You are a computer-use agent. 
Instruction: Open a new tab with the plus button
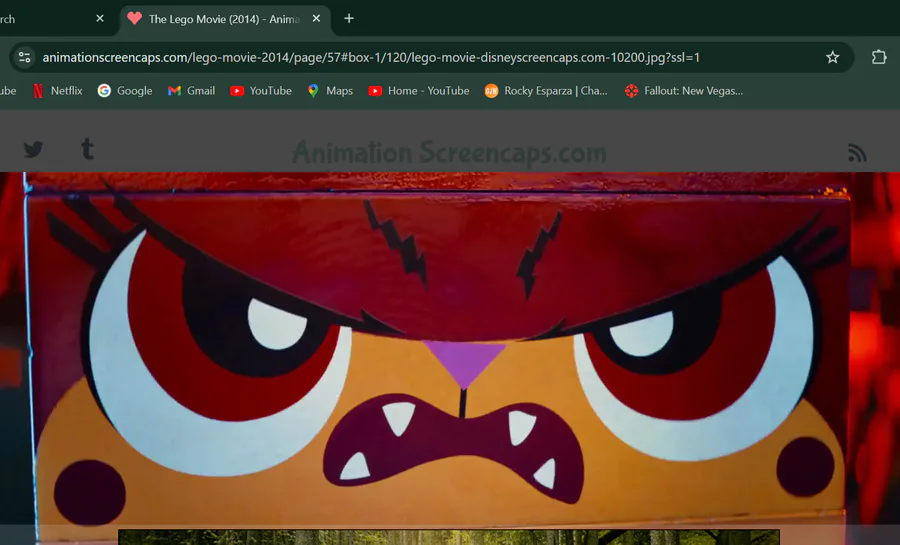pos(348,18)
